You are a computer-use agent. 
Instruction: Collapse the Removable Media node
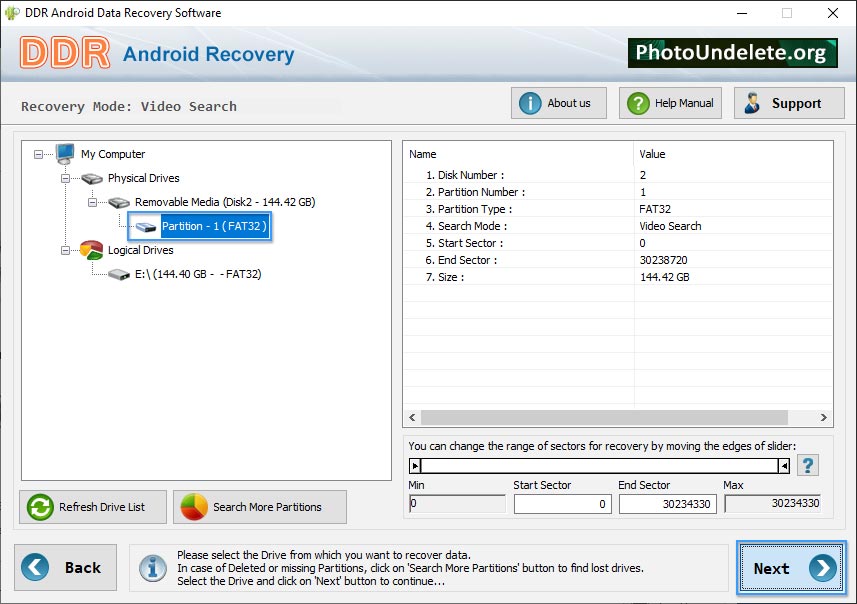(x=92, y=203)
